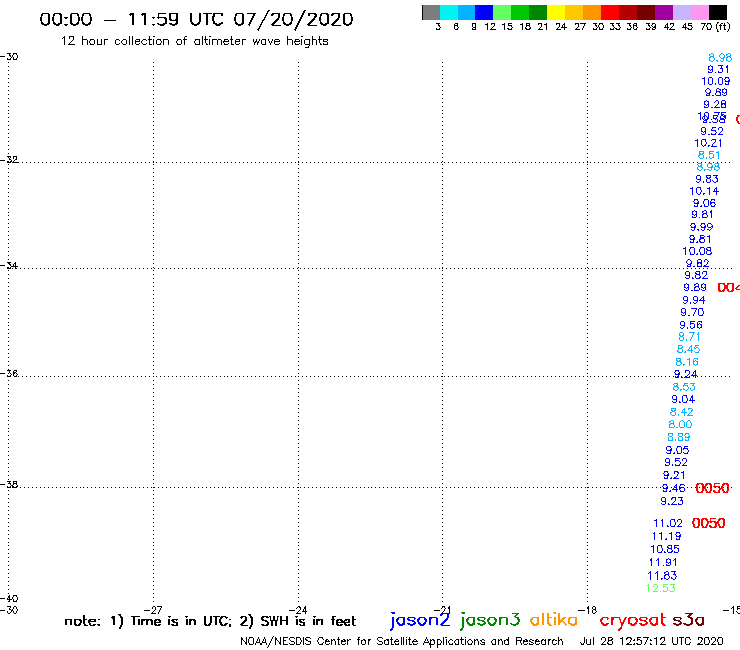Image resolution: width=740 pixels, height=650 pixels.
Task: Click the wave height value 9.31
Action: 718,69
